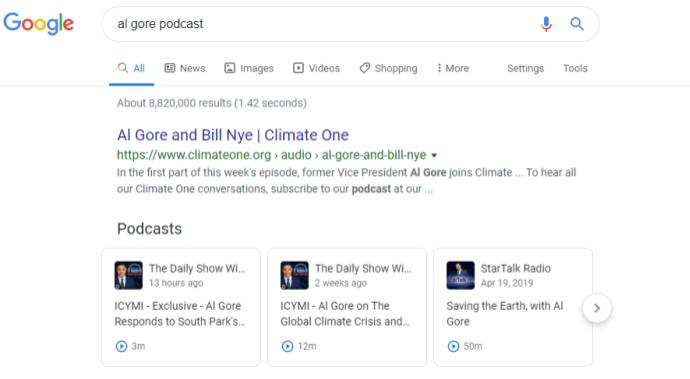690x379 pixels.
Task: Show next podcasts with right chevron
Action: coord(597,308)
